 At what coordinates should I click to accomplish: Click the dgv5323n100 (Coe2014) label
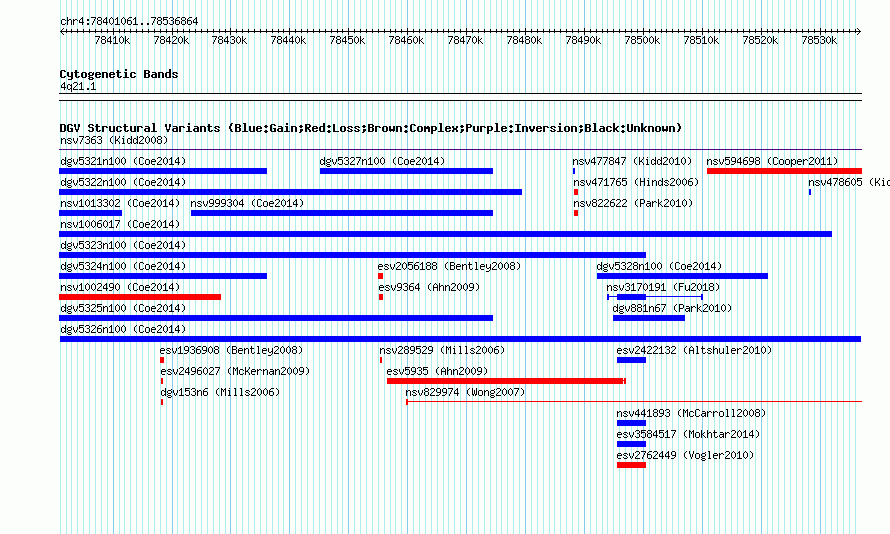point(123,245)
